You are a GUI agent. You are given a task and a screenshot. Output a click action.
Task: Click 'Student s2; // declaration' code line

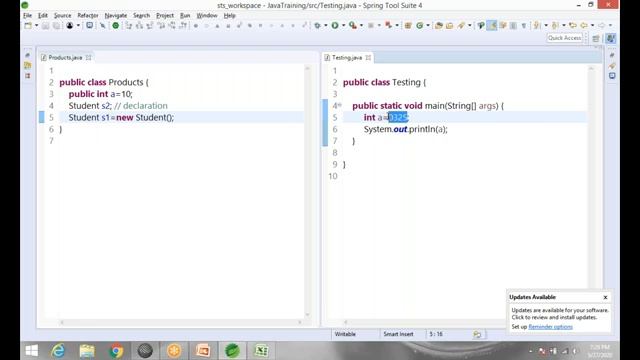(x=118, y=106)
